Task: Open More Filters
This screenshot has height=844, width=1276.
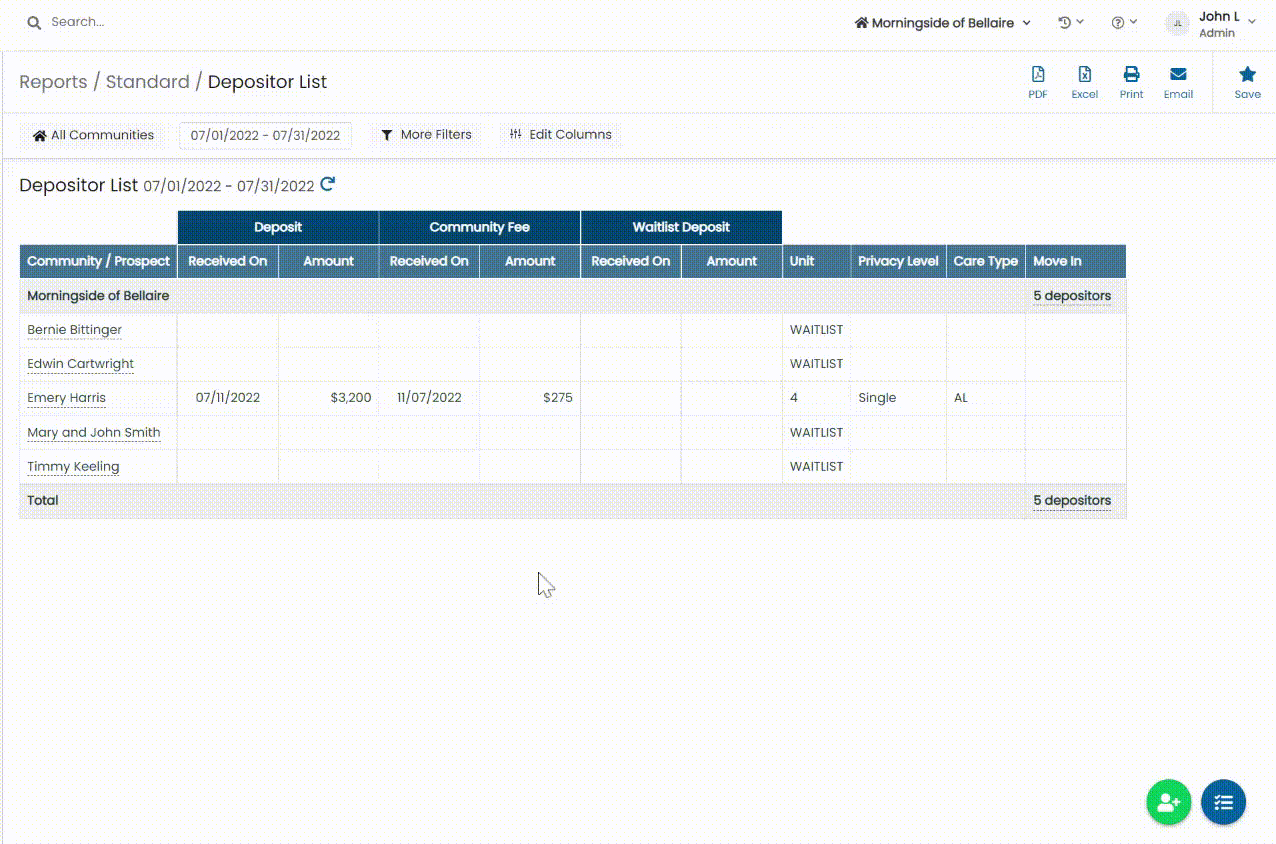Action: [426, 135]
